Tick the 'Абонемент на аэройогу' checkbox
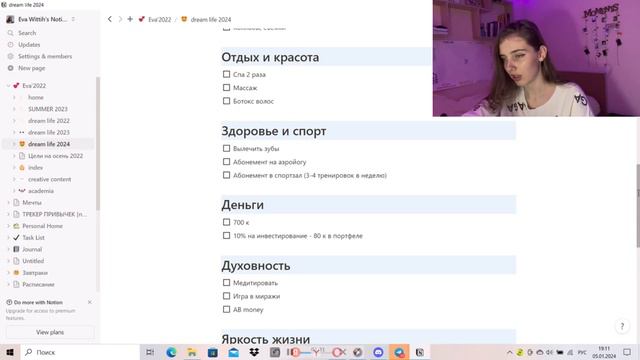 [227, 162]
